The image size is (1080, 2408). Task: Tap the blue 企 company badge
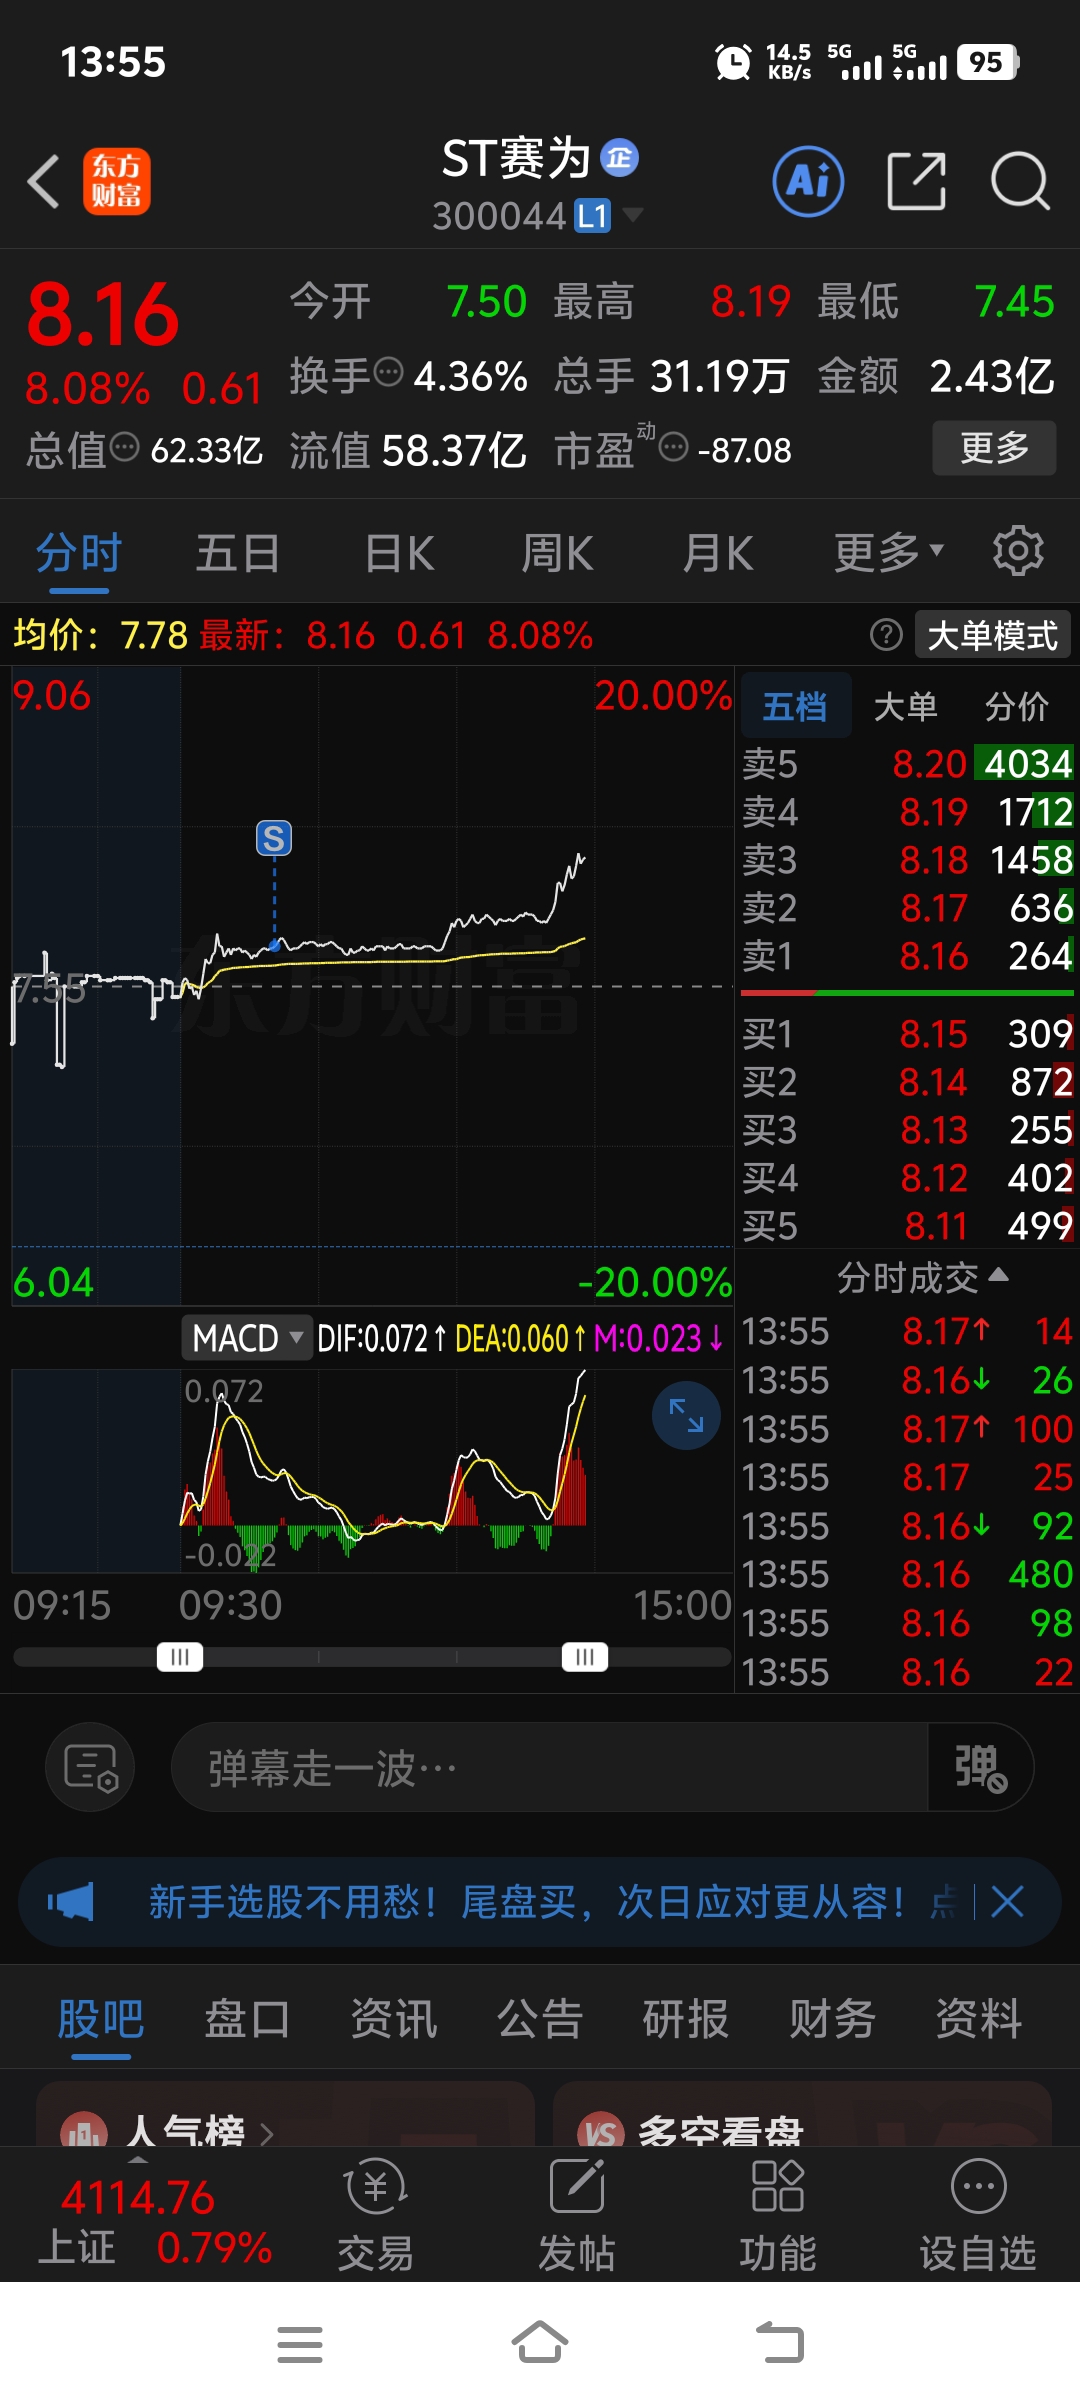pyautogui.click(x=619, y=158)
